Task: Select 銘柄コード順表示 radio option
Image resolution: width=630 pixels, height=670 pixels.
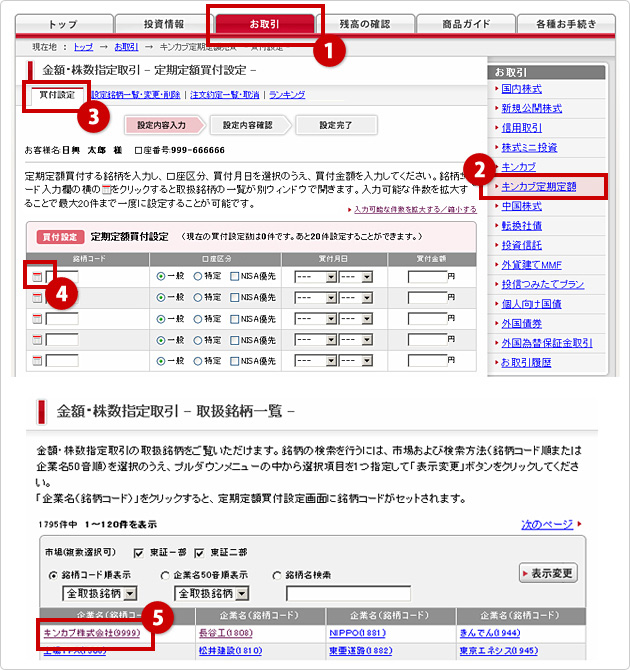Action: coord(53,576)
